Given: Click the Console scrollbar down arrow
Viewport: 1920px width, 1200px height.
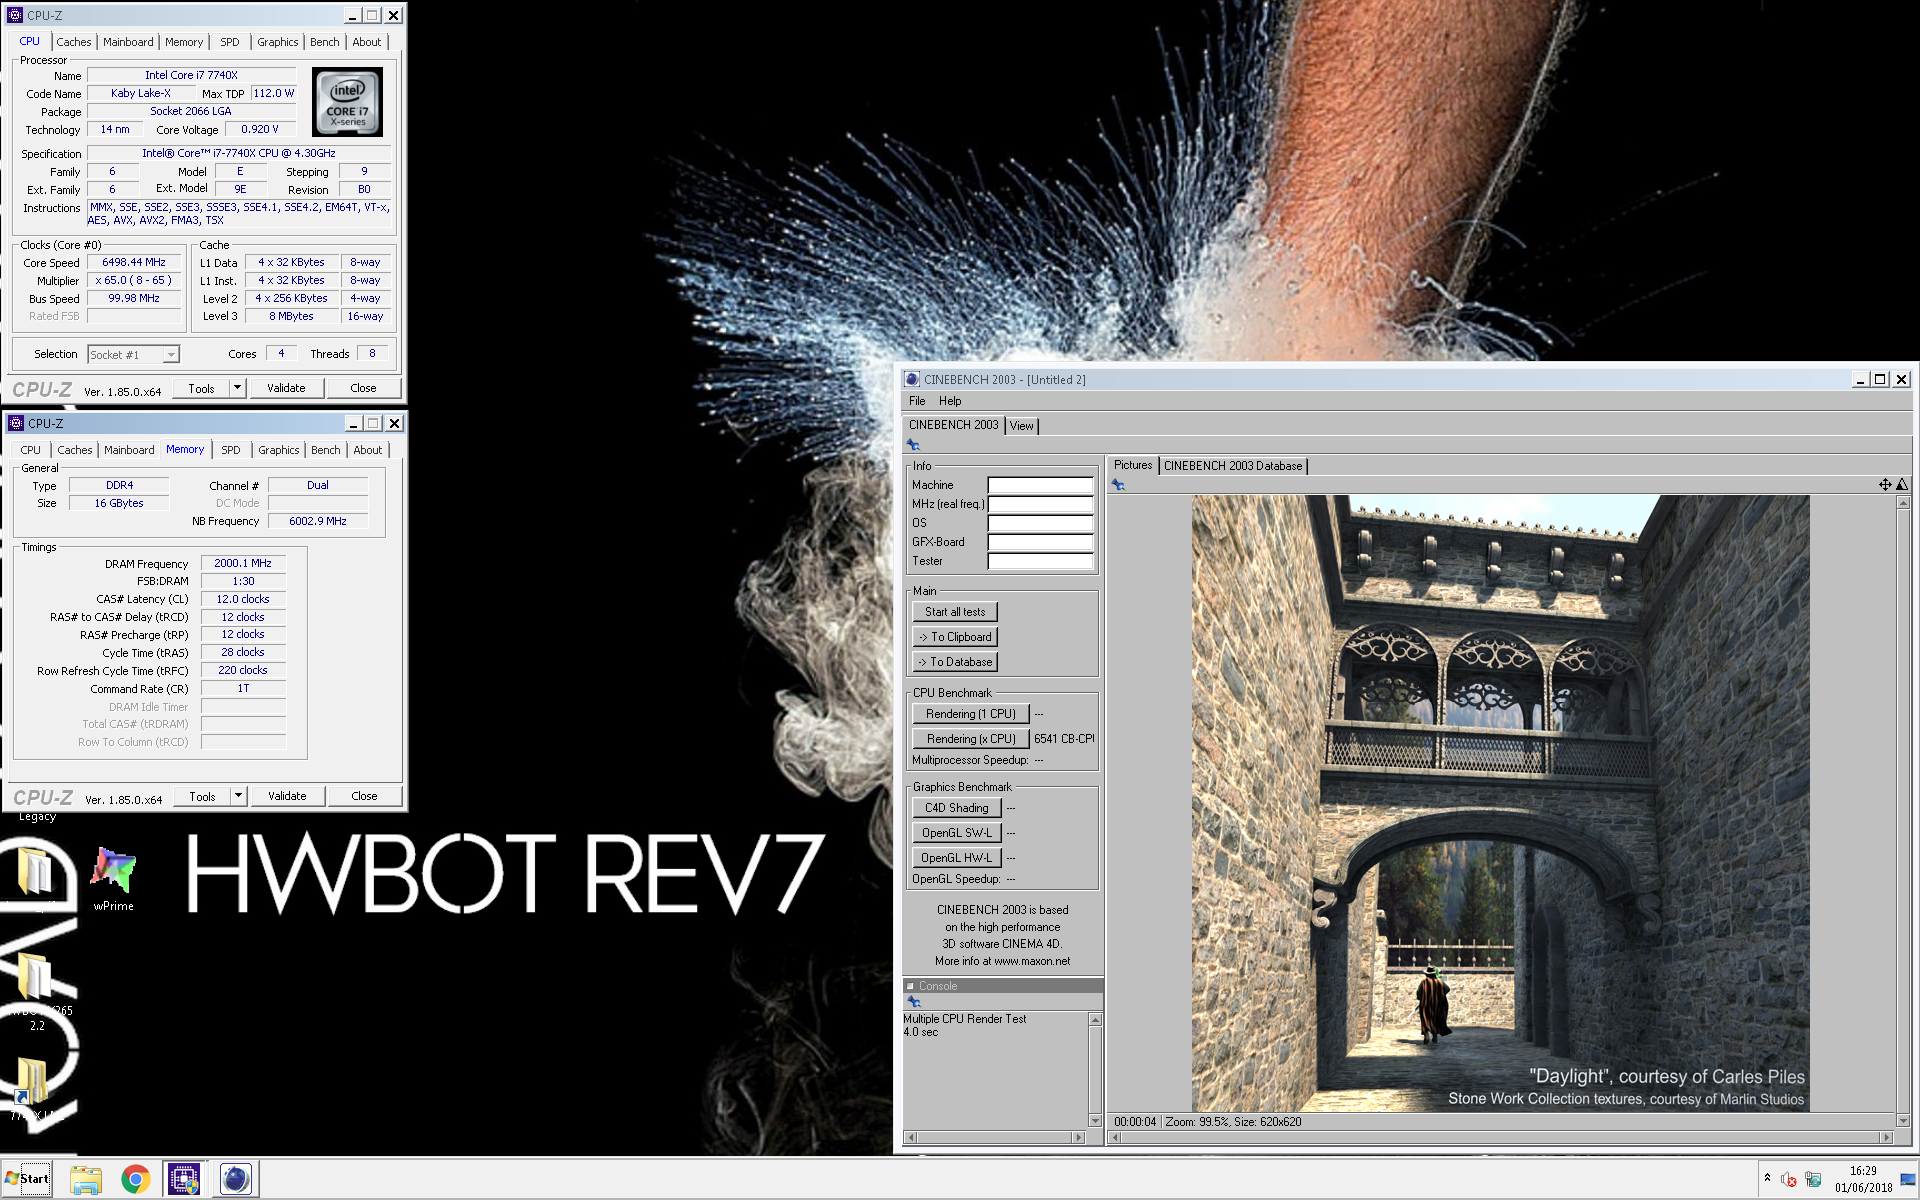Looking at the screenshot, I should pyautogui.click(x=1095, y=1121).
